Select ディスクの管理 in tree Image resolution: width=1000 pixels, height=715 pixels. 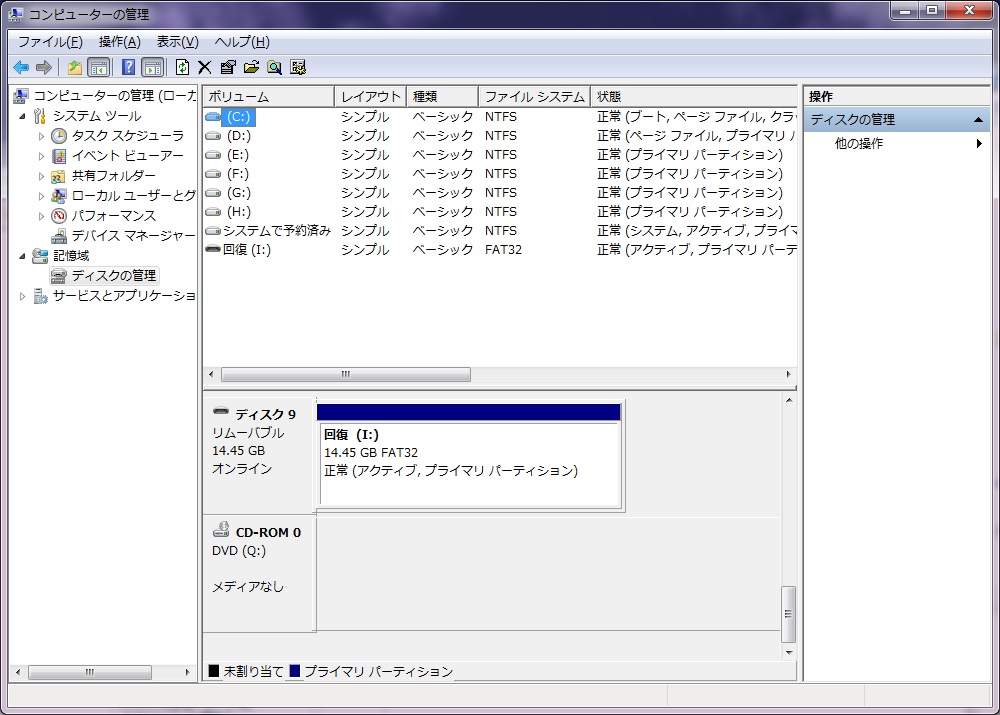114,276
